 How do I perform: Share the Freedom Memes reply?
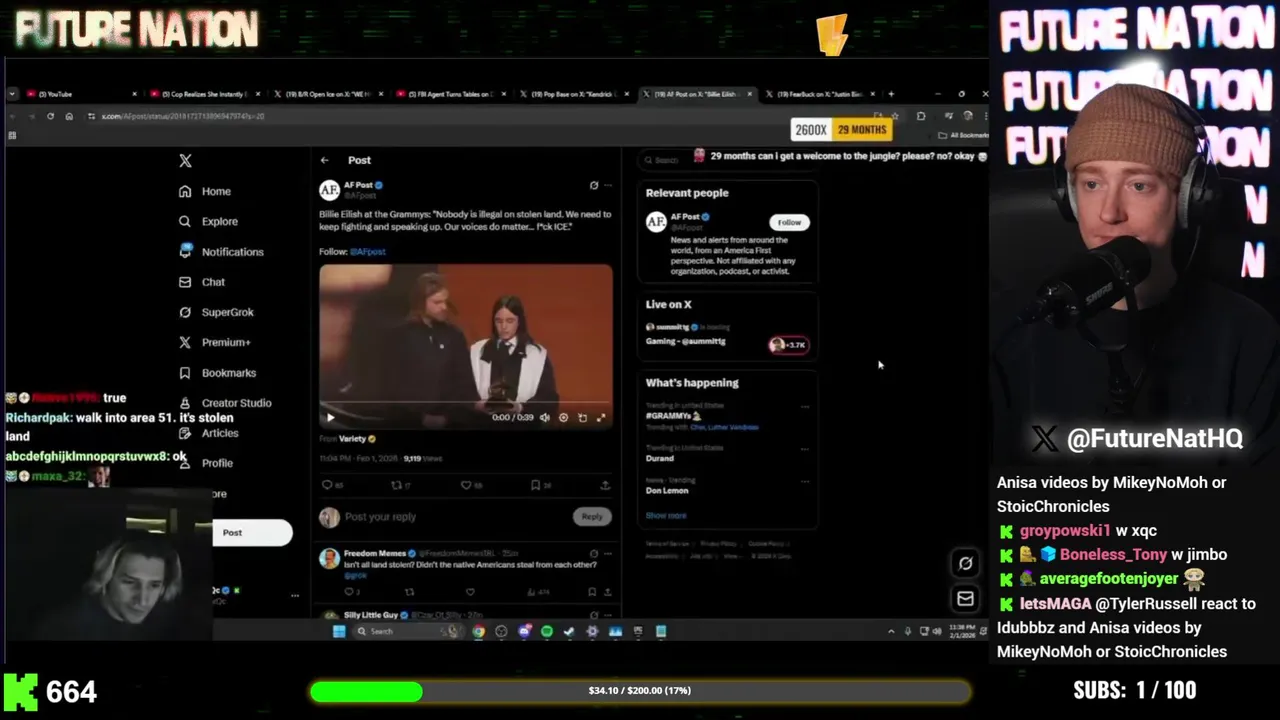[x=606, y=592]
